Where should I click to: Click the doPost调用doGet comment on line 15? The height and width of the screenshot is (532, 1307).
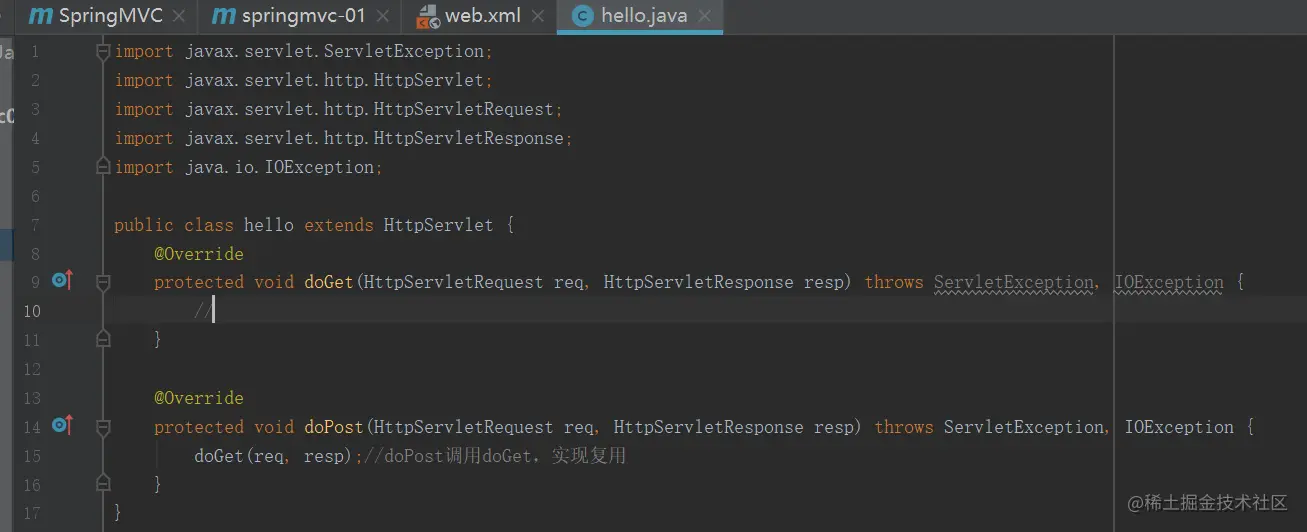(495, 456)
